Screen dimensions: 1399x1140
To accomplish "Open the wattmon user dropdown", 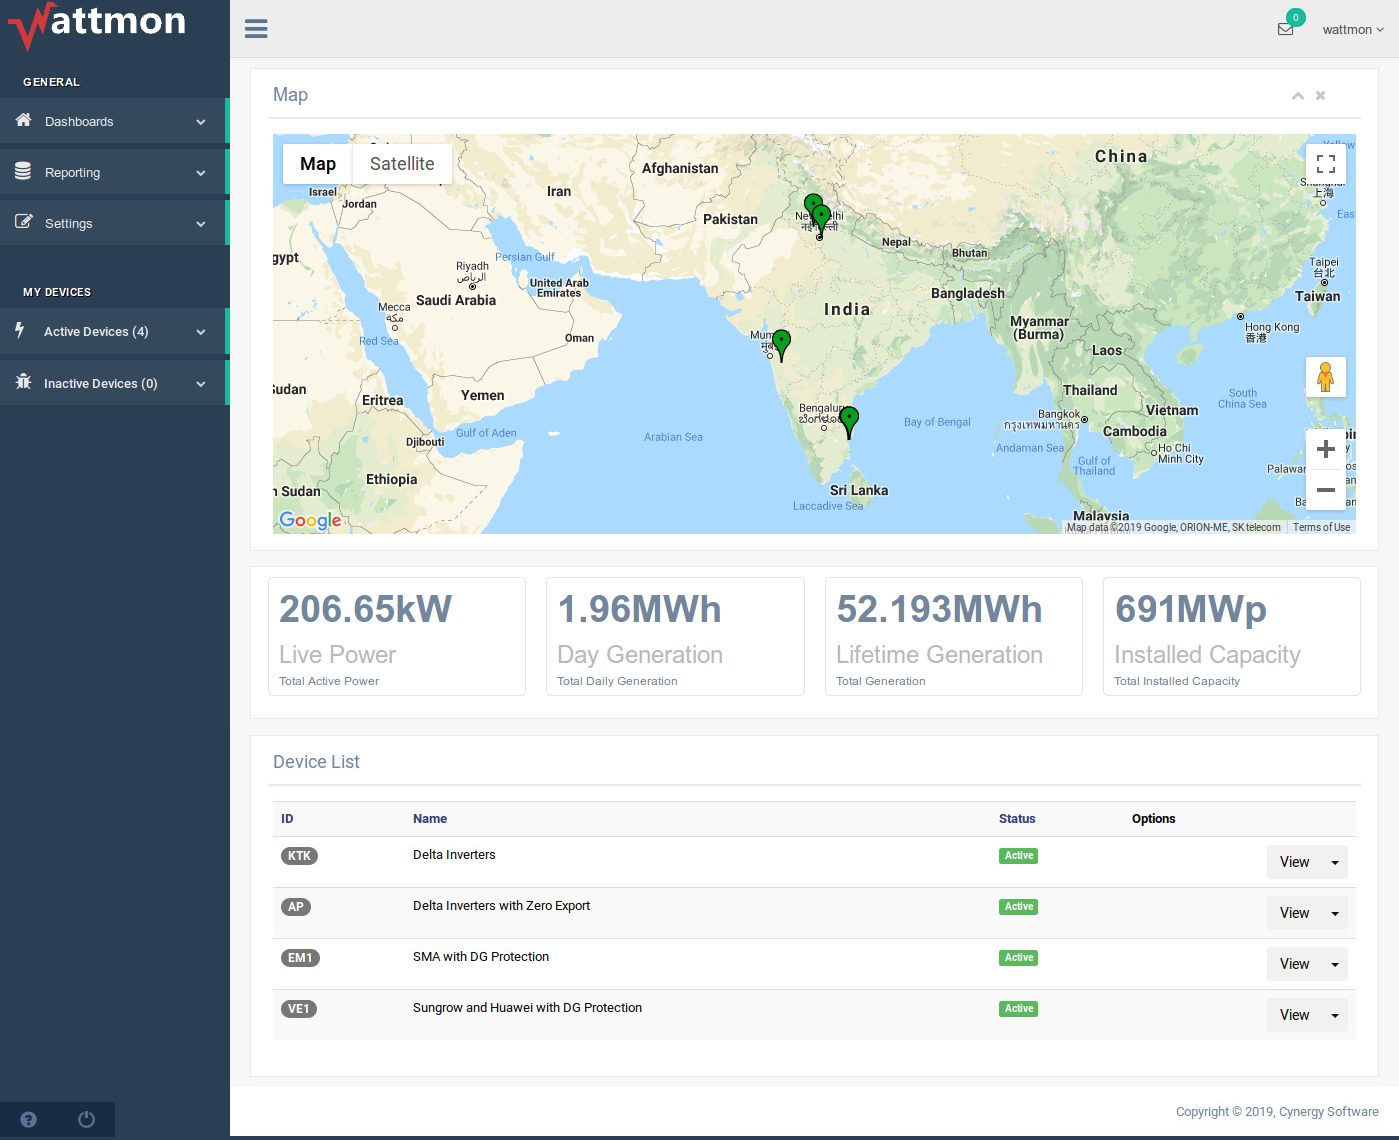I will 1352,29.
